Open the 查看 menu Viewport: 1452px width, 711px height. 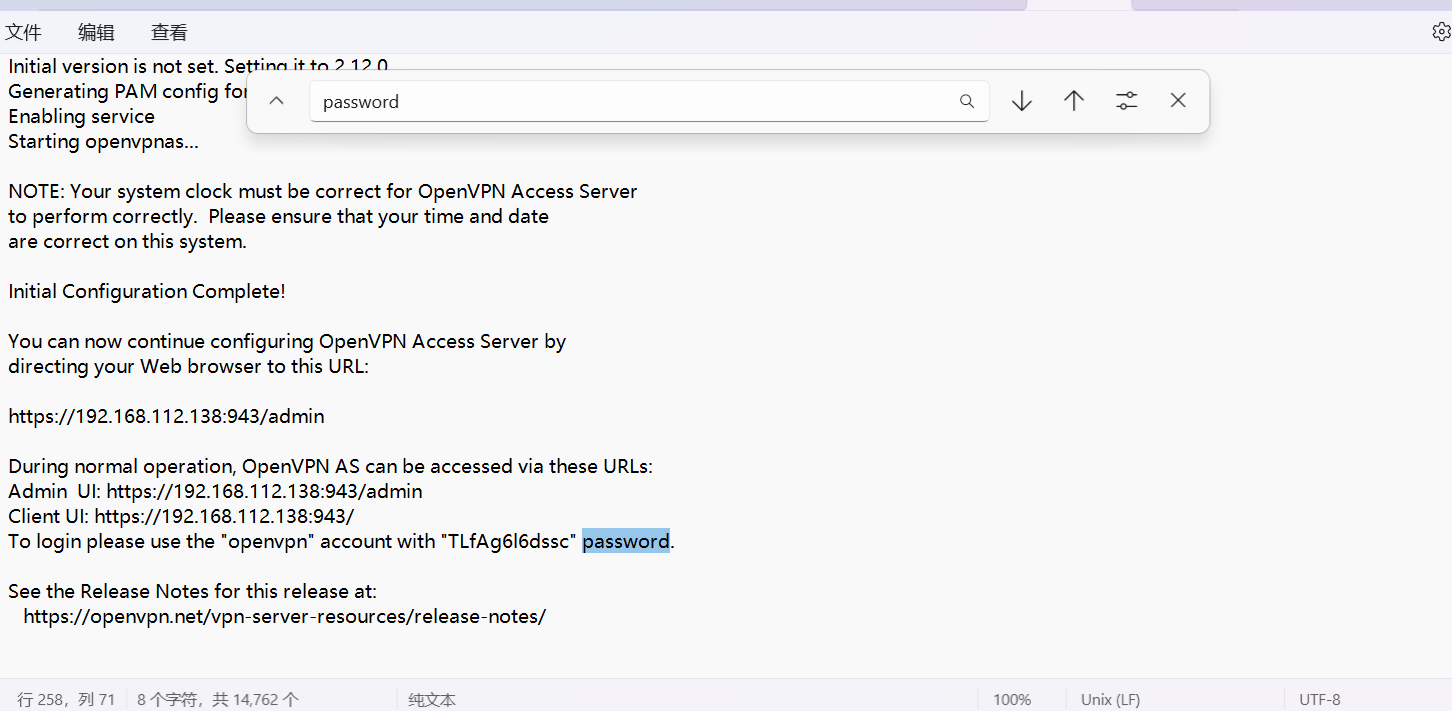click(169, 32)
